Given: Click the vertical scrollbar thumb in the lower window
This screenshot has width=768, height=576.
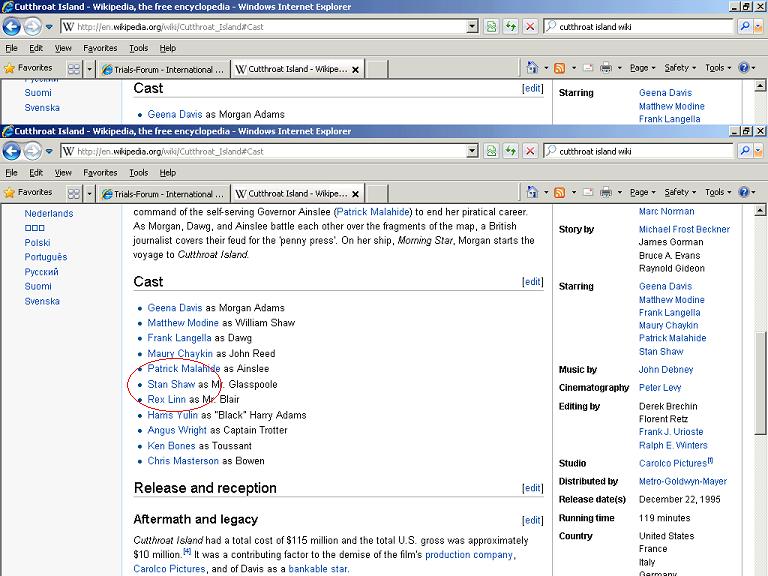Looking at the screenshot, I should (760, 383).
